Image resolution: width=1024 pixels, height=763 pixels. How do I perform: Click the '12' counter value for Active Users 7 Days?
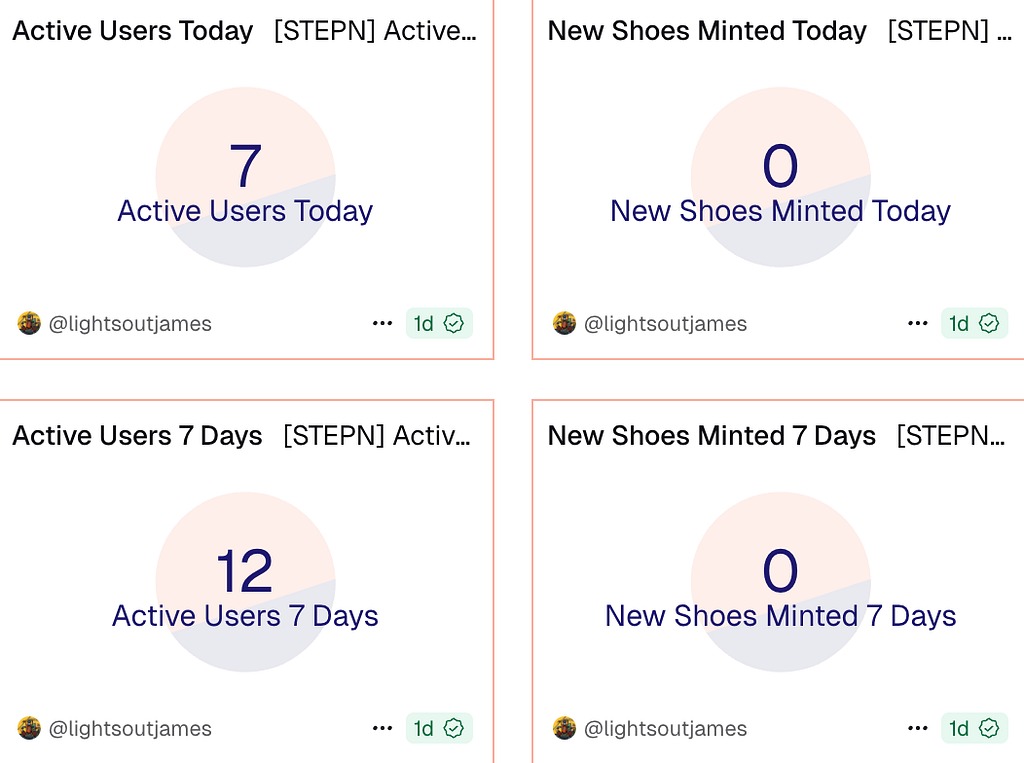click(x=244, y=571)
